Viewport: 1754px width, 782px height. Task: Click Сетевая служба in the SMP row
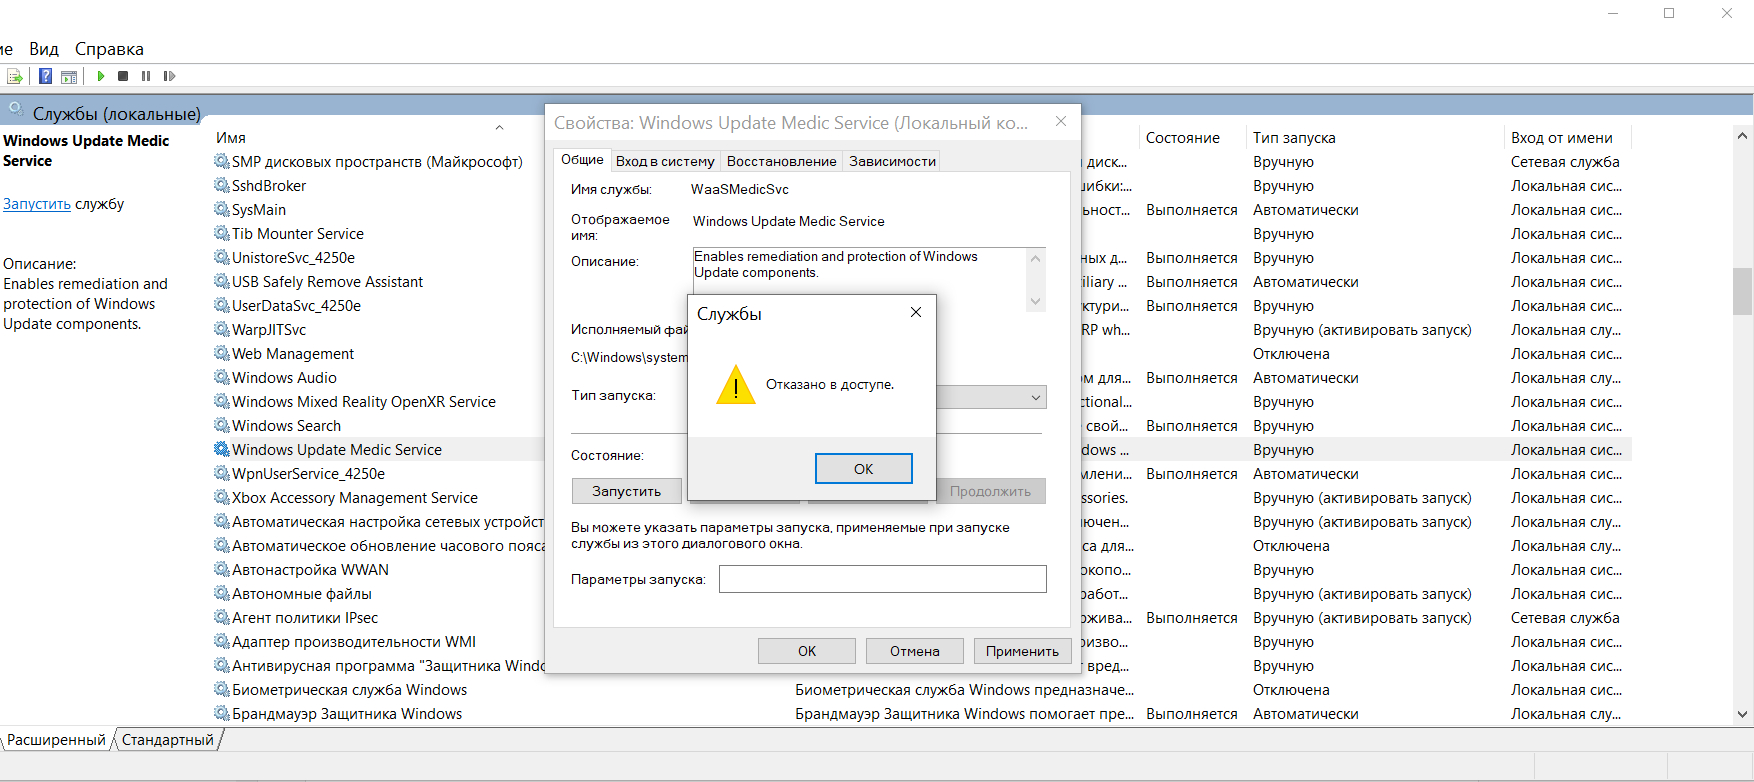pyautogui.click(x=1565, y=161)
